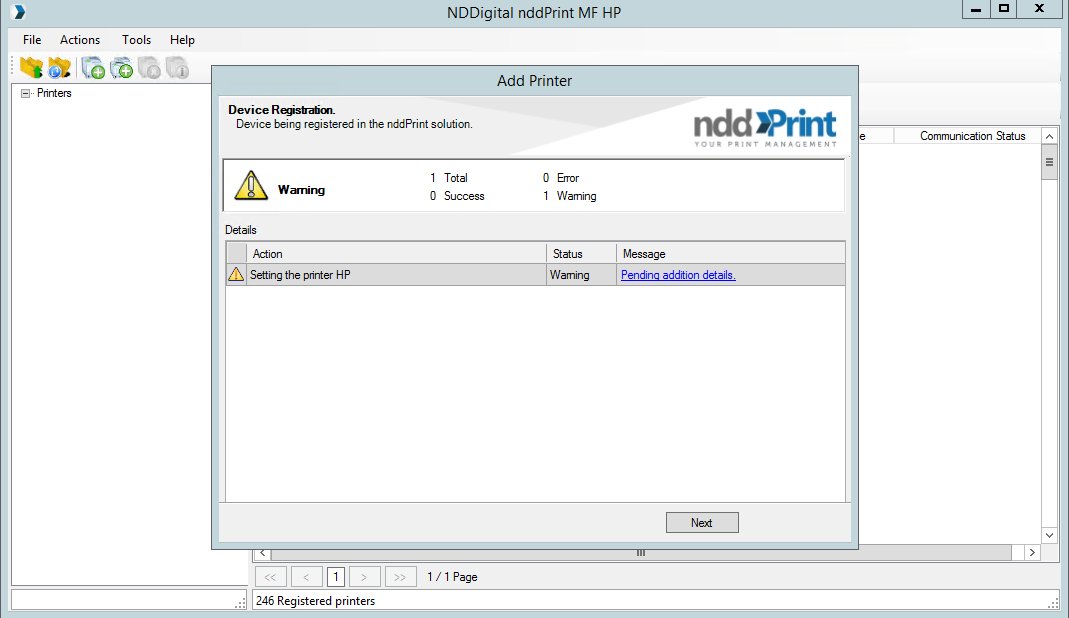The height and width of the screenshot is (618, 1069).
Task: Click the warning icon in the HP printer row
Action: 236,275
